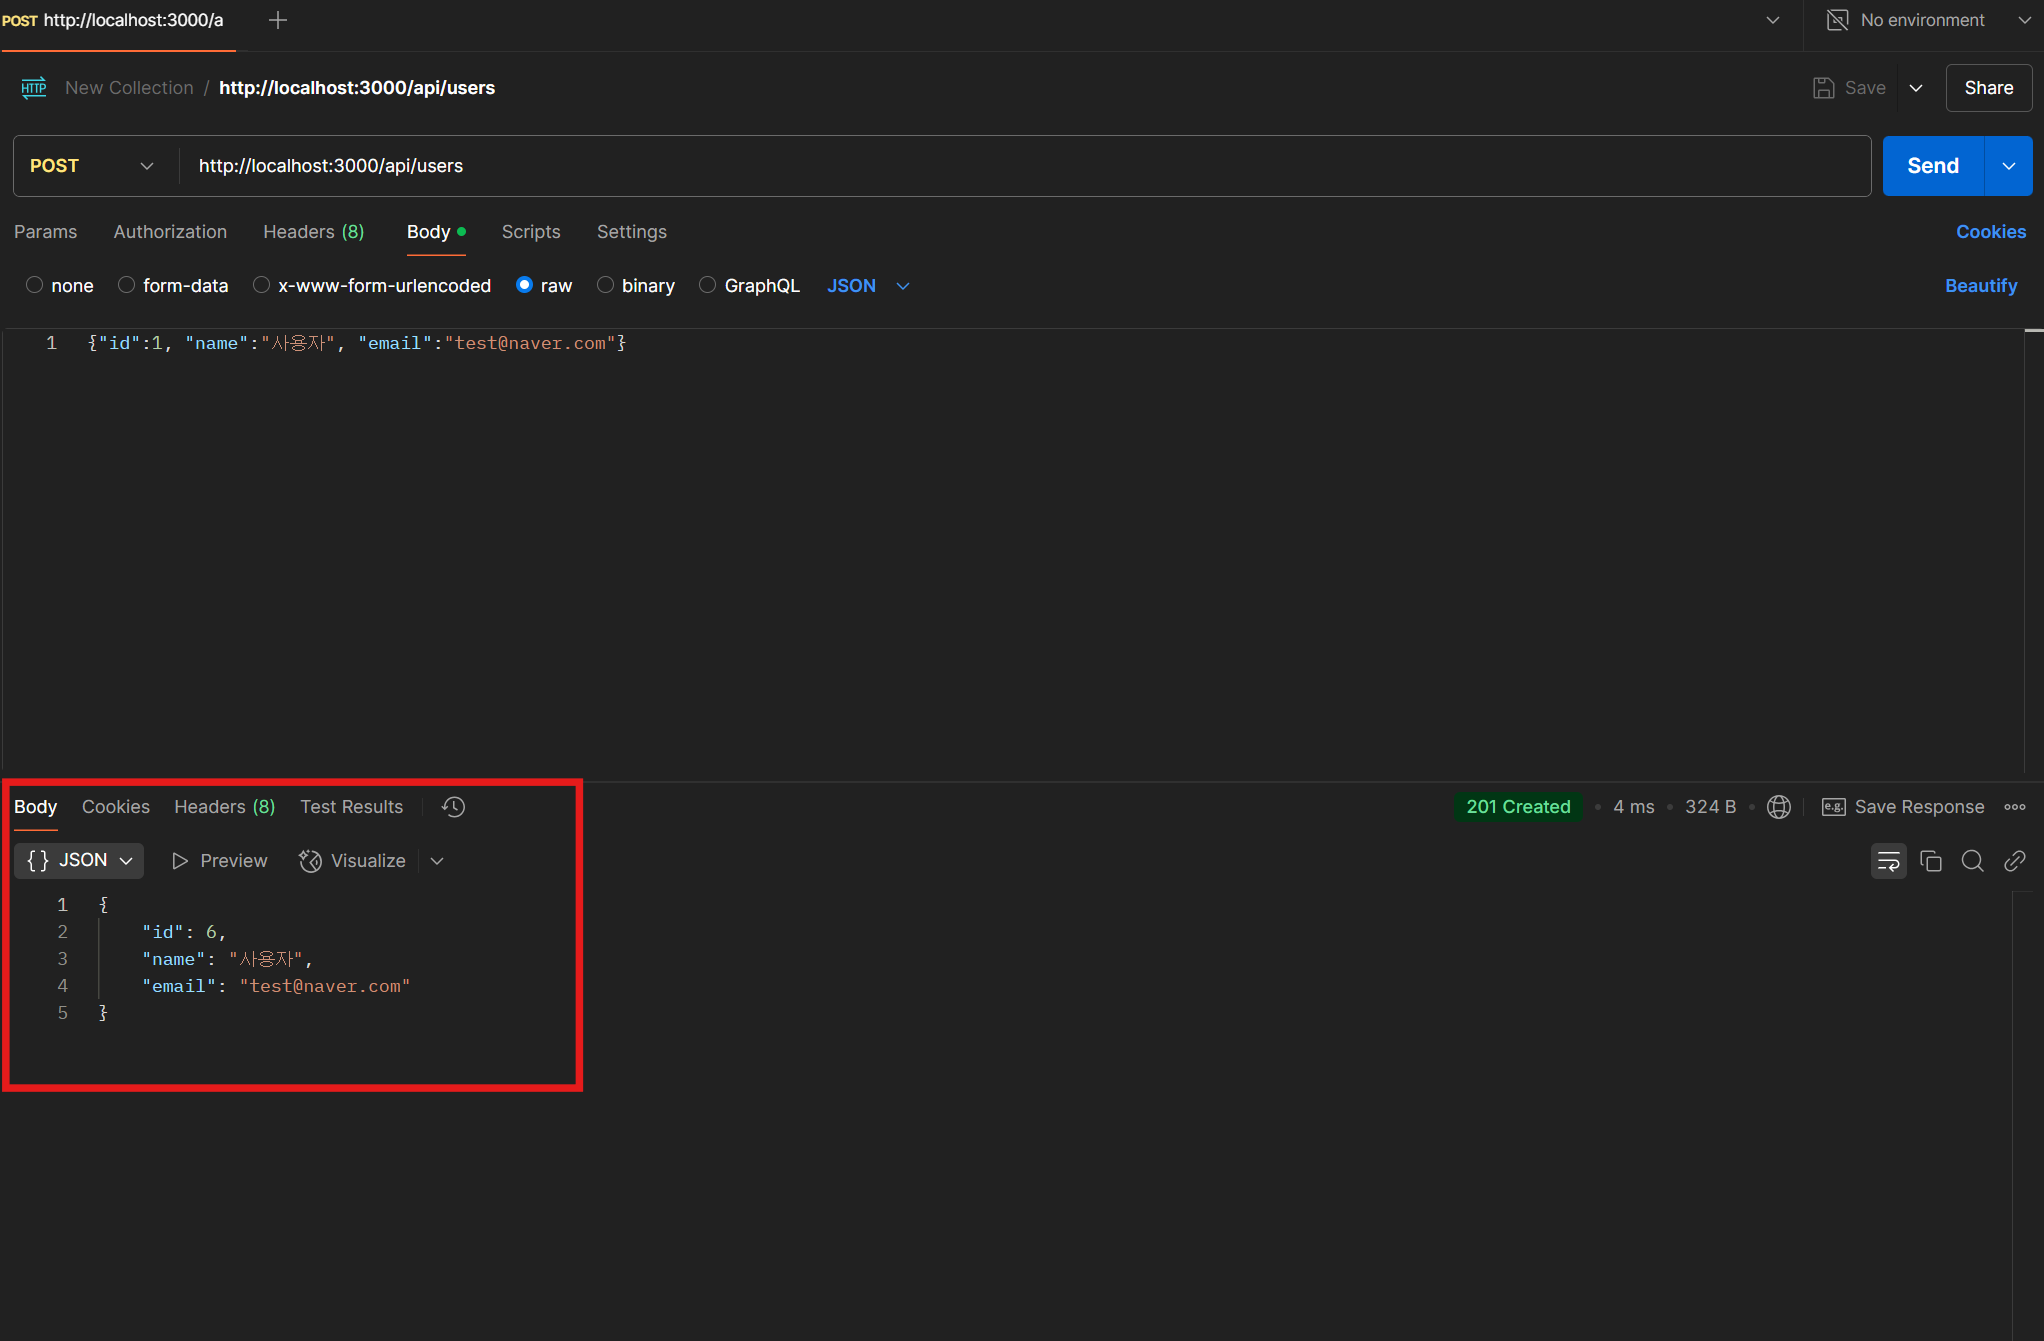This screenshot has height=1341, width=2044.
Task: Open response history clock icon
Action: click(453, 807)
